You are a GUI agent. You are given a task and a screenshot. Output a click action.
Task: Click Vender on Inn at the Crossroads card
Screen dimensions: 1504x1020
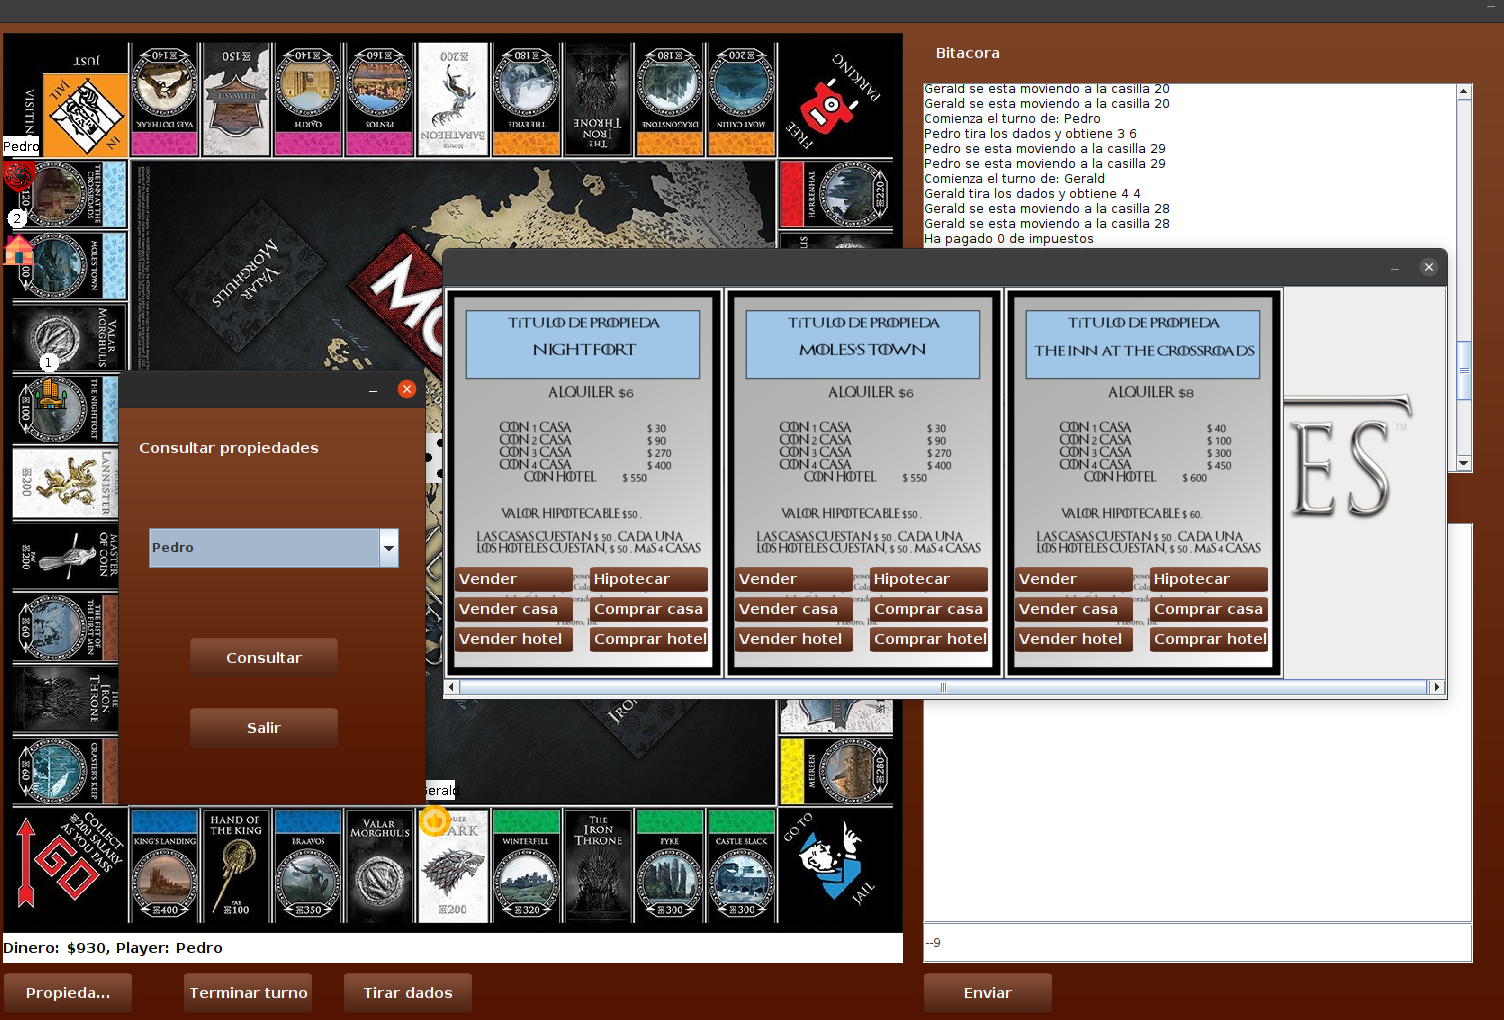1074,579
